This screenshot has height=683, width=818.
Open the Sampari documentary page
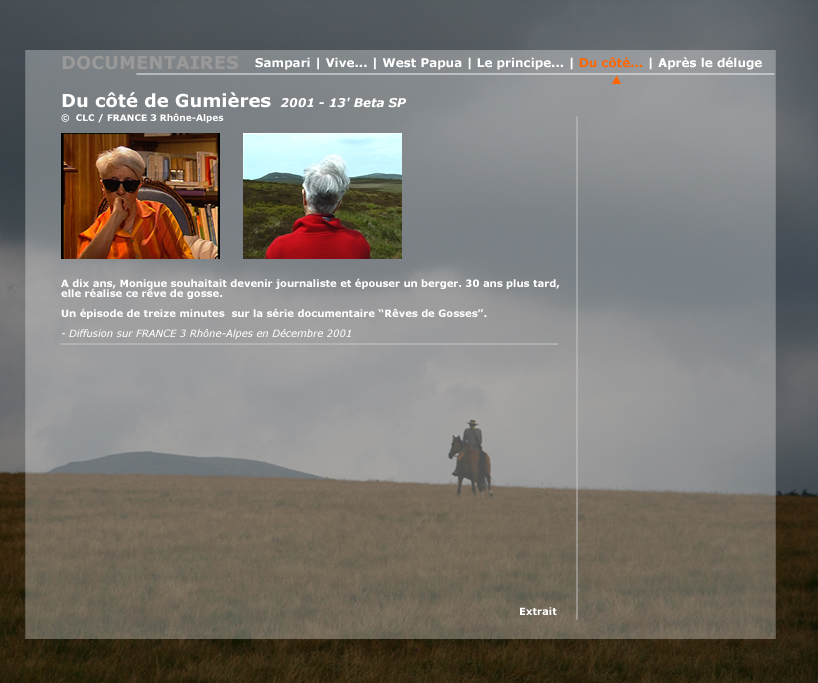tap(282, 63)
